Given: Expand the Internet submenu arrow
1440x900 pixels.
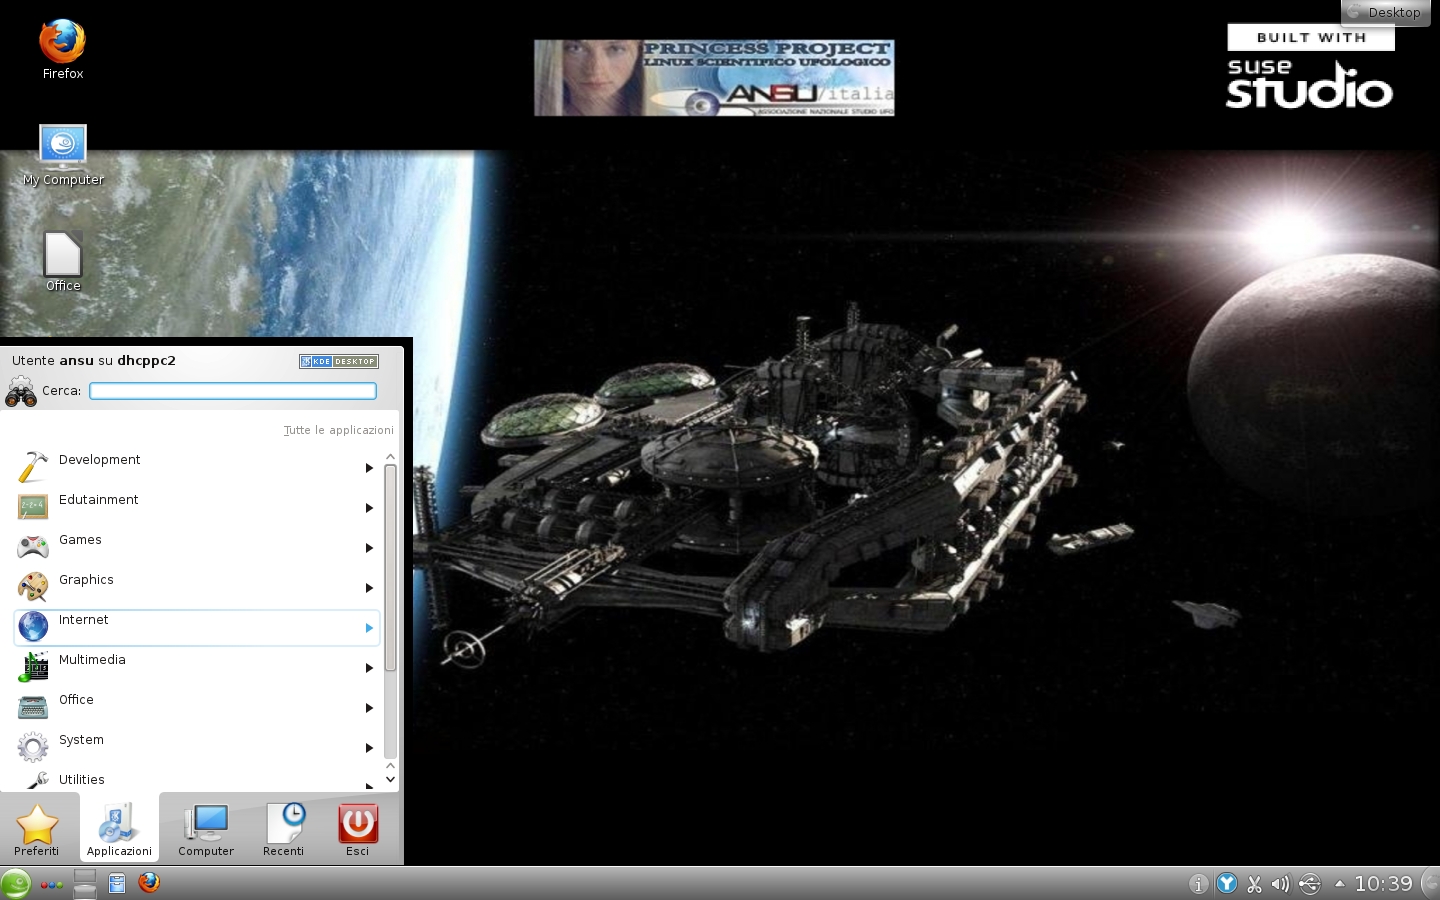Looking at the screenshot, I should (369, 628).
